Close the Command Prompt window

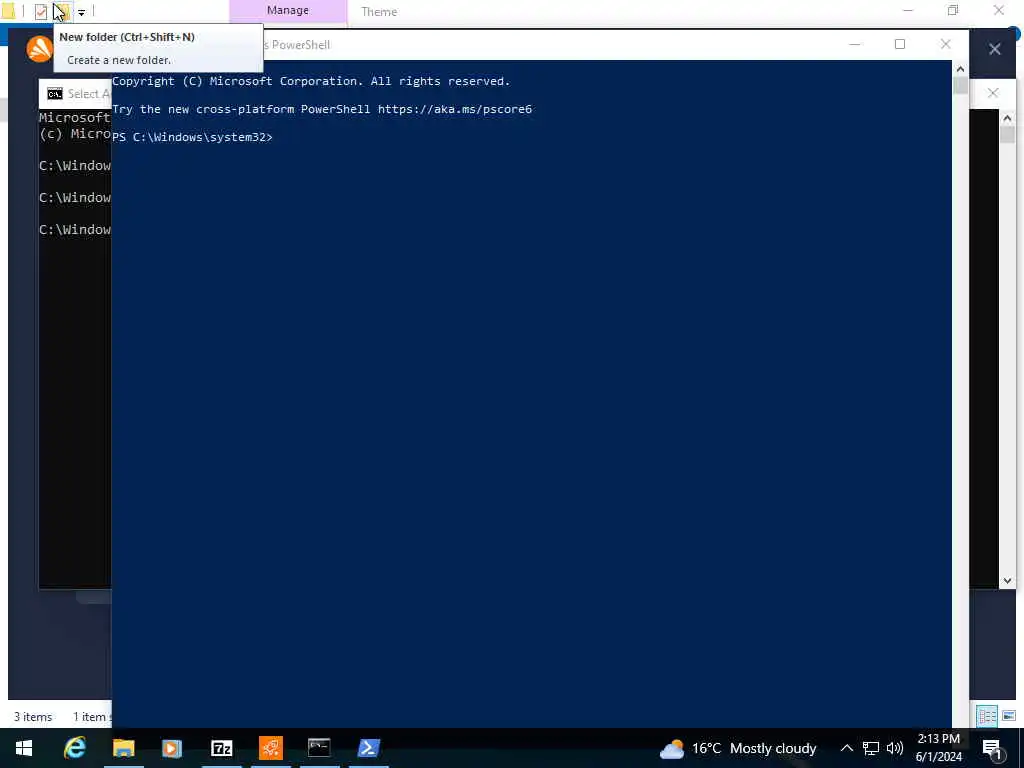click(993, 93)
